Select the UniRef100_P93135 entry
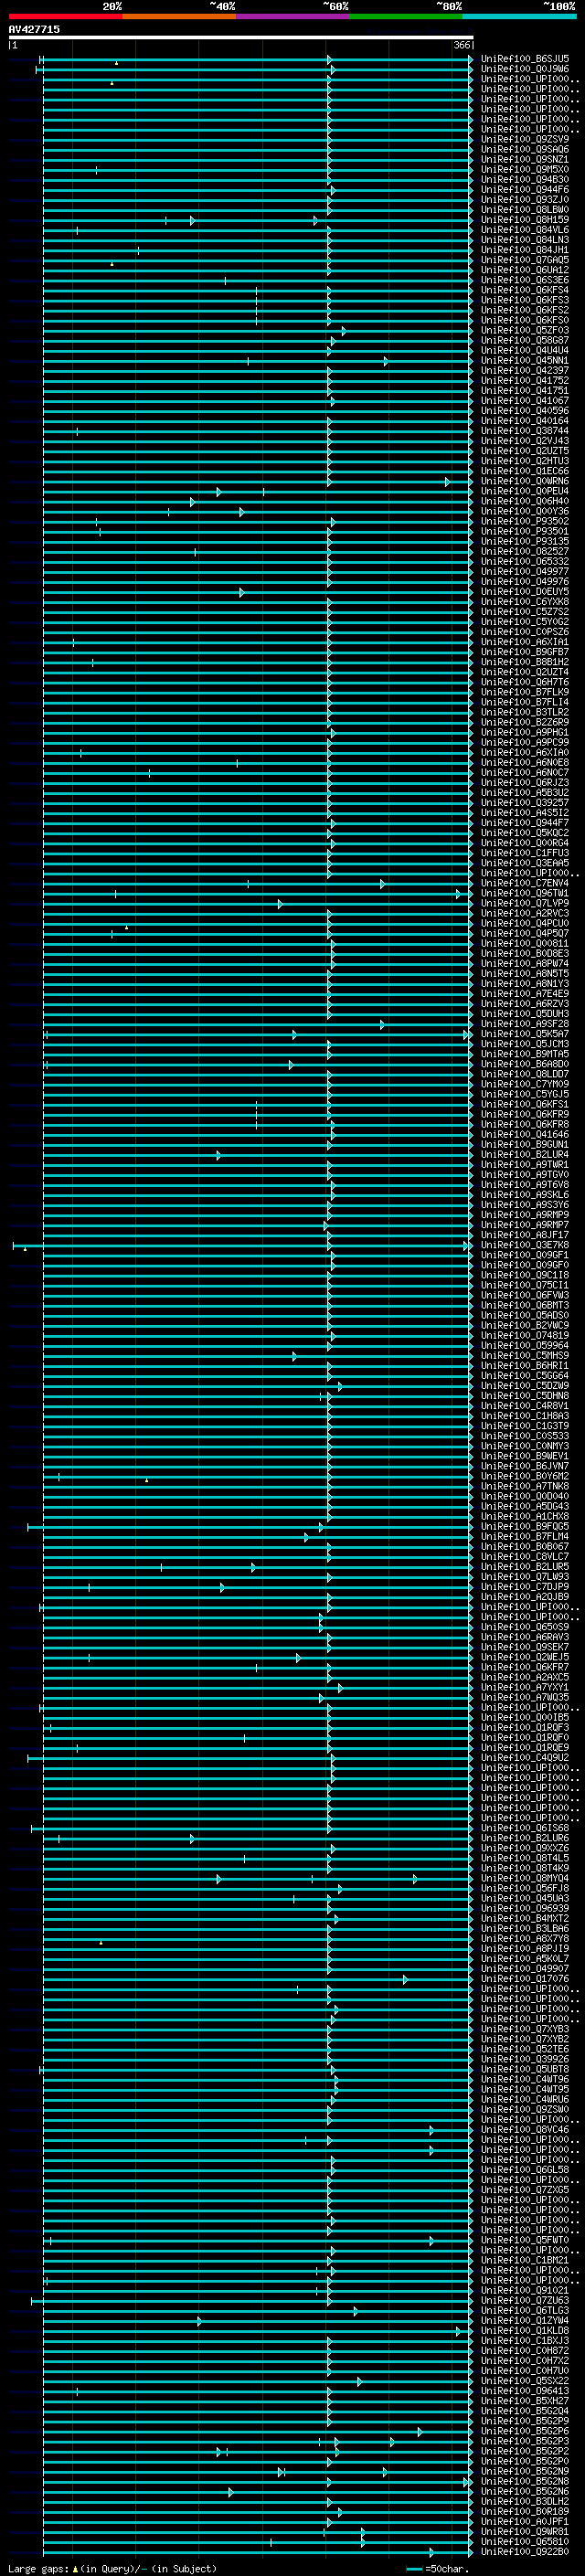585x2576 pixels. tap(525, 541)
